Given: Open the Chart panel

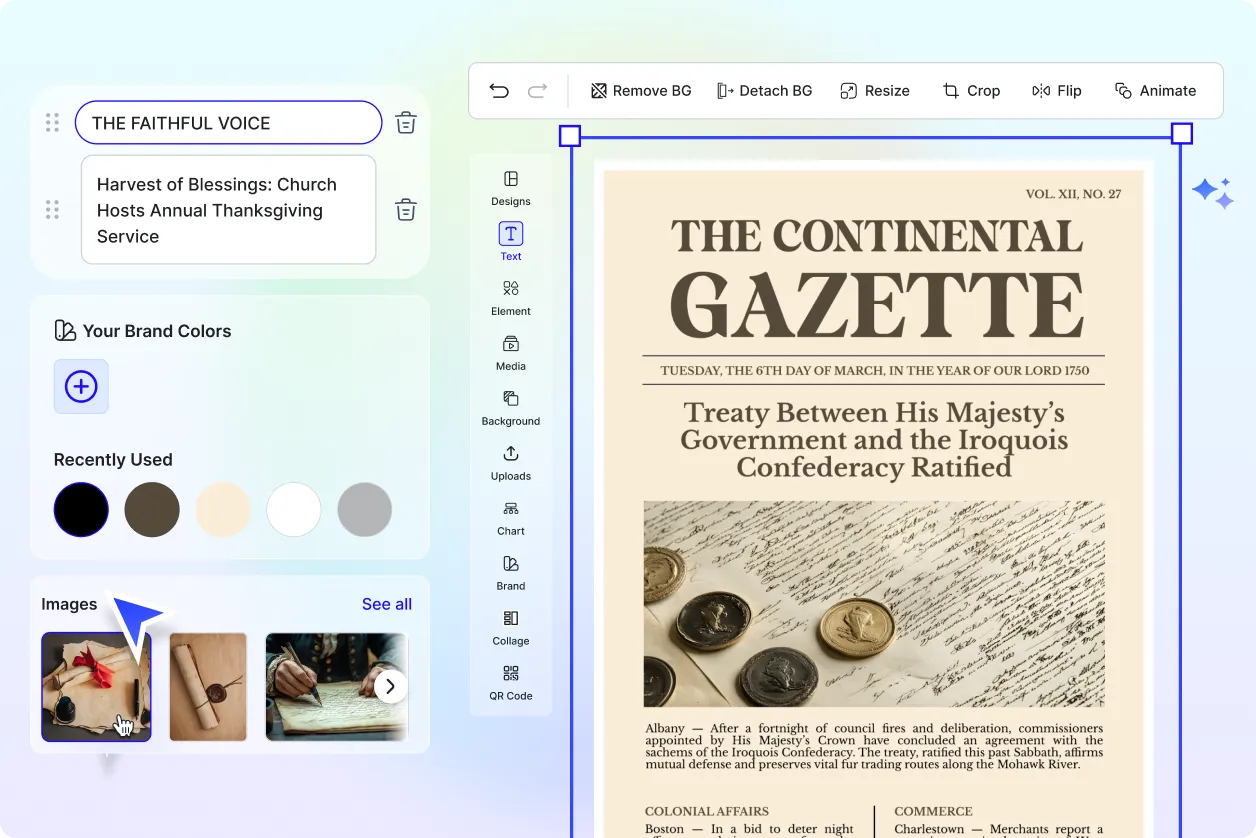Looking at the screenshot, I should [x=511, y=517].
